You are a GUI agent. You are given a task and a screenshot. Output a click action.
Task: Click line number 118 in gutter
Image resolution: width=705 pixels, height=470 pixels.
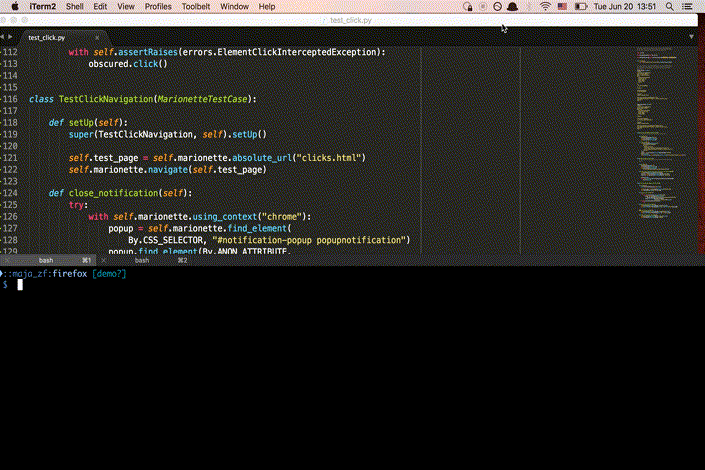tap(10, 122)
